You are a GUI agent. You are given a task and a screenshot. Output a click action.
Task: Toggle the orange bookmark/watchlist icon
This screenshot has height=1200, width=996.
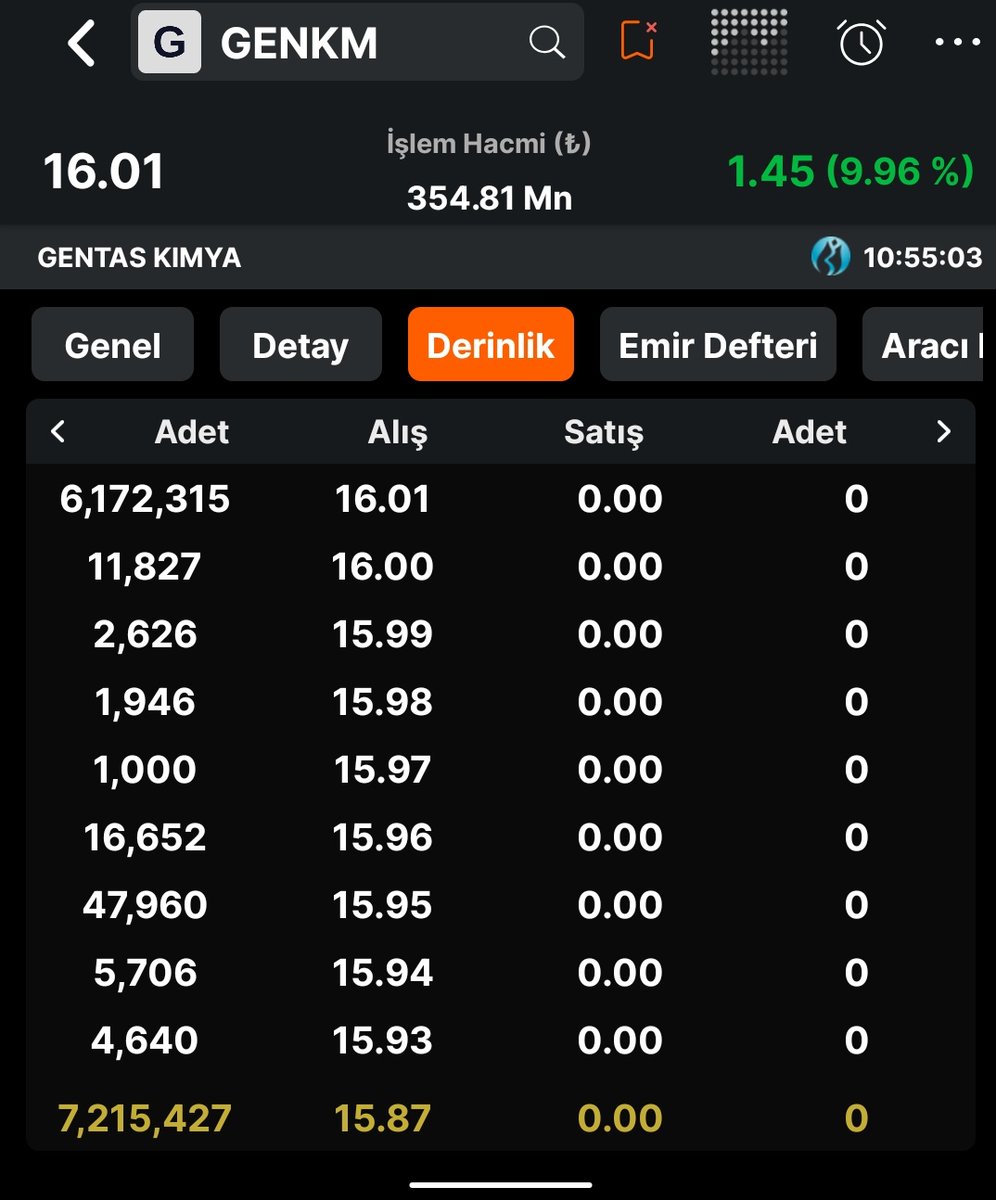[x=637, y=42]
